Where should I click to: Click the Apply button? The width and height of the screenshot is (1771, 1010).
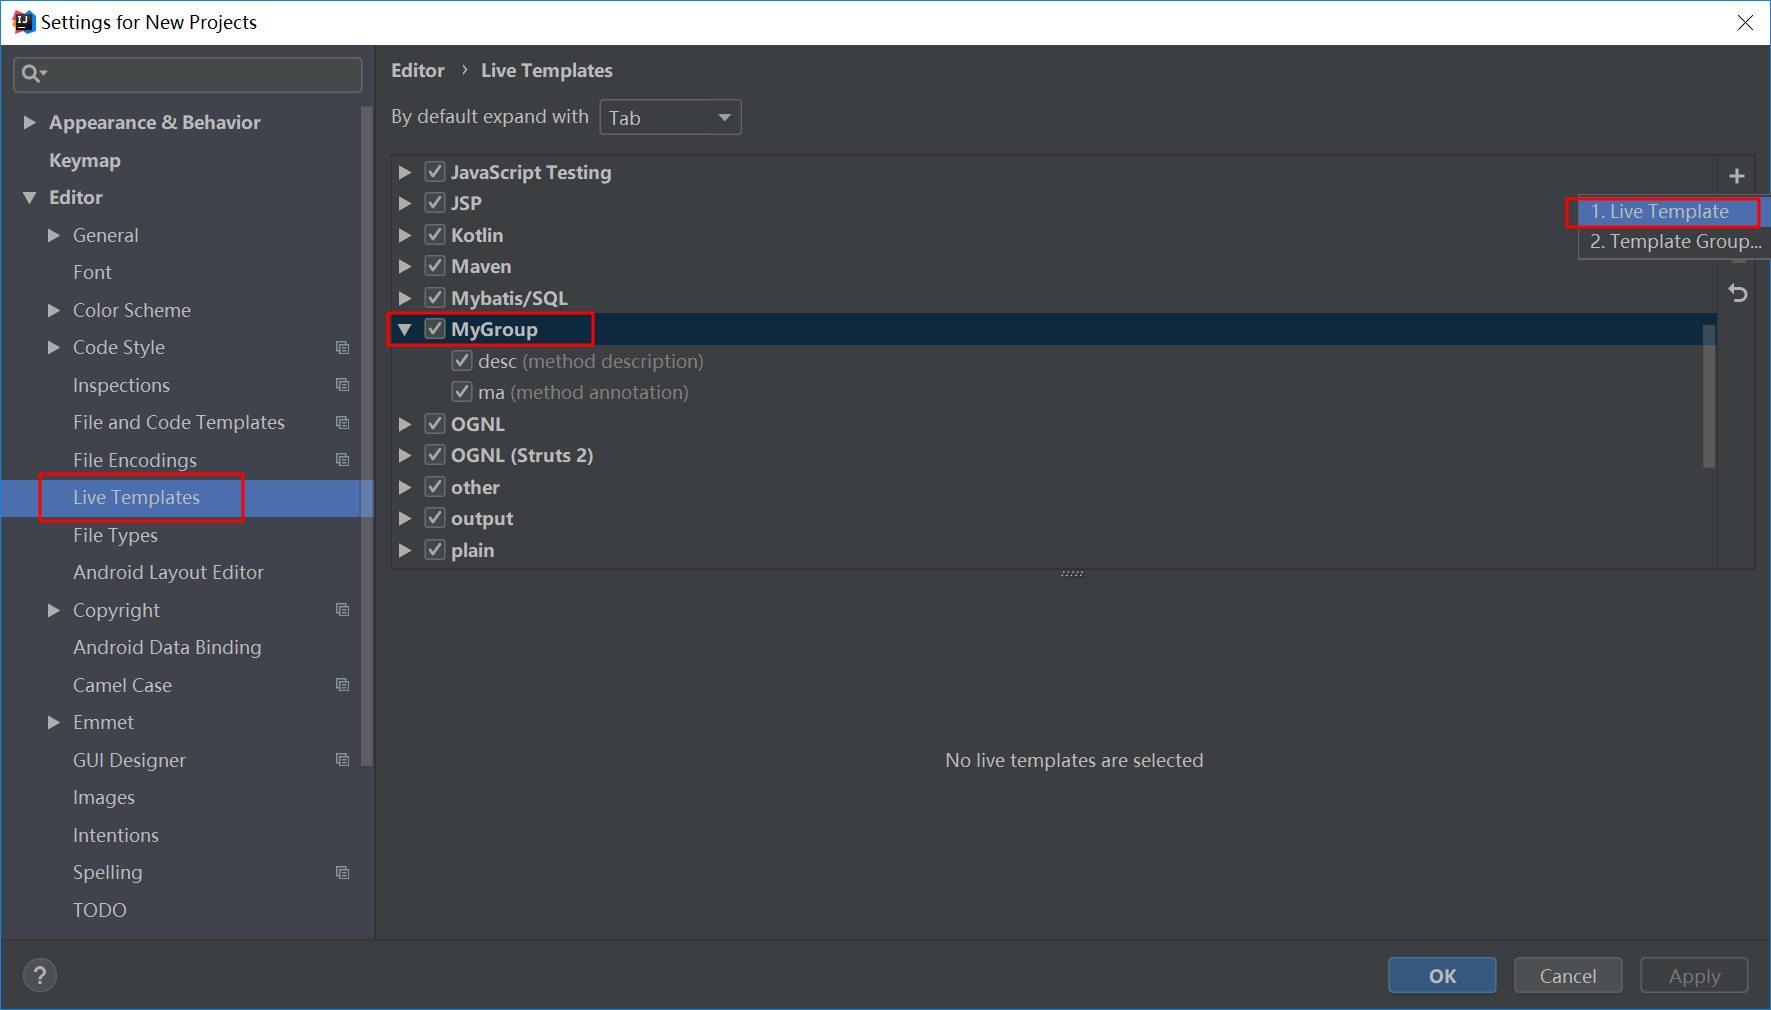tap(1694, 975)
